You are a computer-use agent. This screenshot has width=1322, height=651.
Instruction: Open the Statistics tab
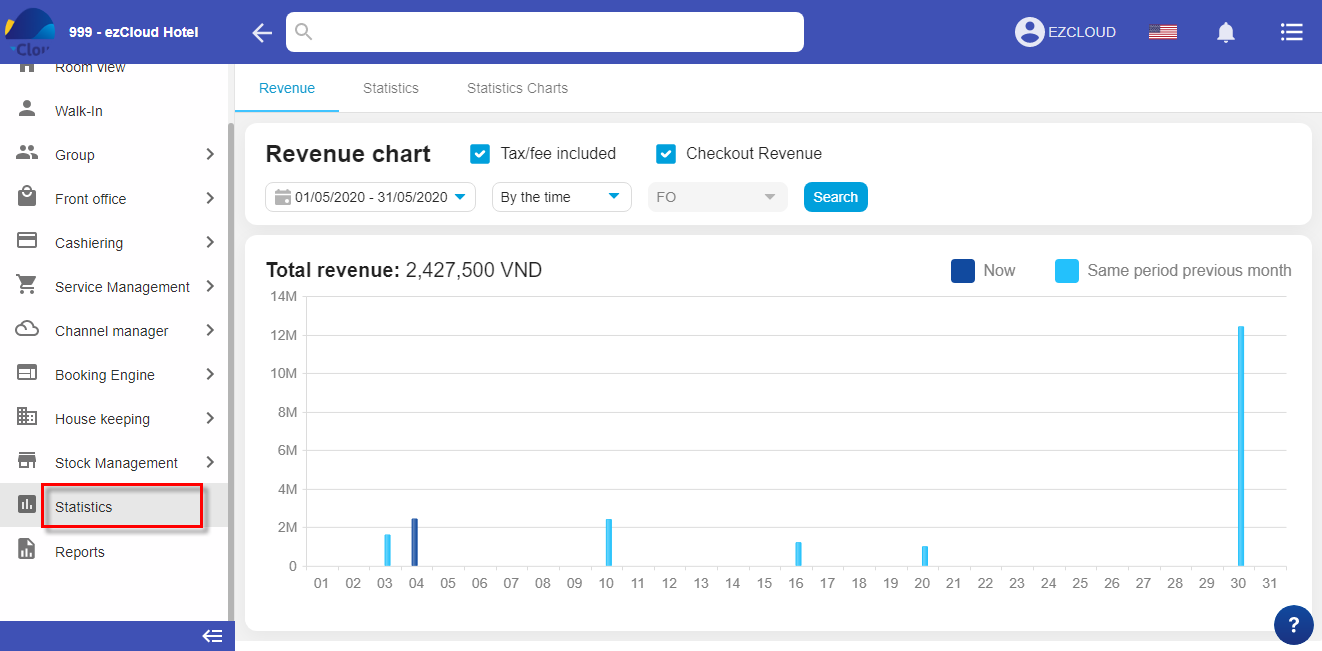point(390,88)
